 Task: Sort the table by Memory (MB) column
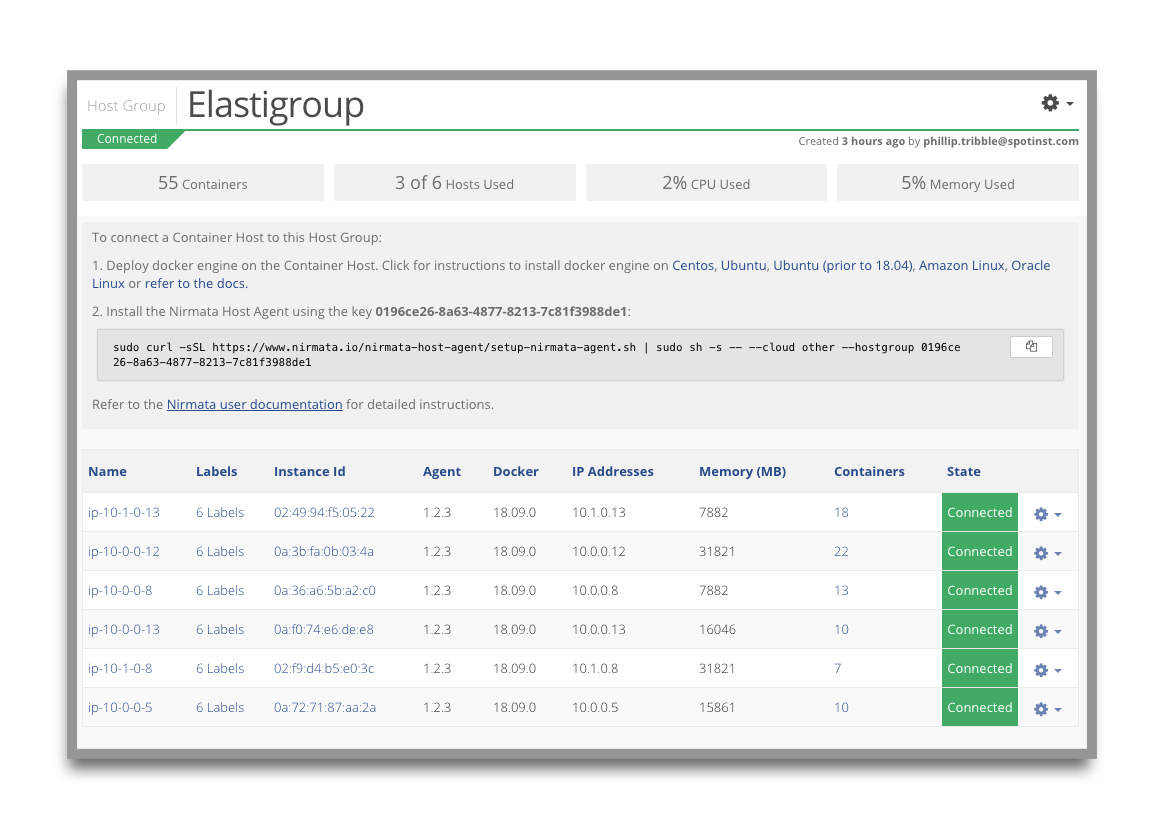(742, 471)
